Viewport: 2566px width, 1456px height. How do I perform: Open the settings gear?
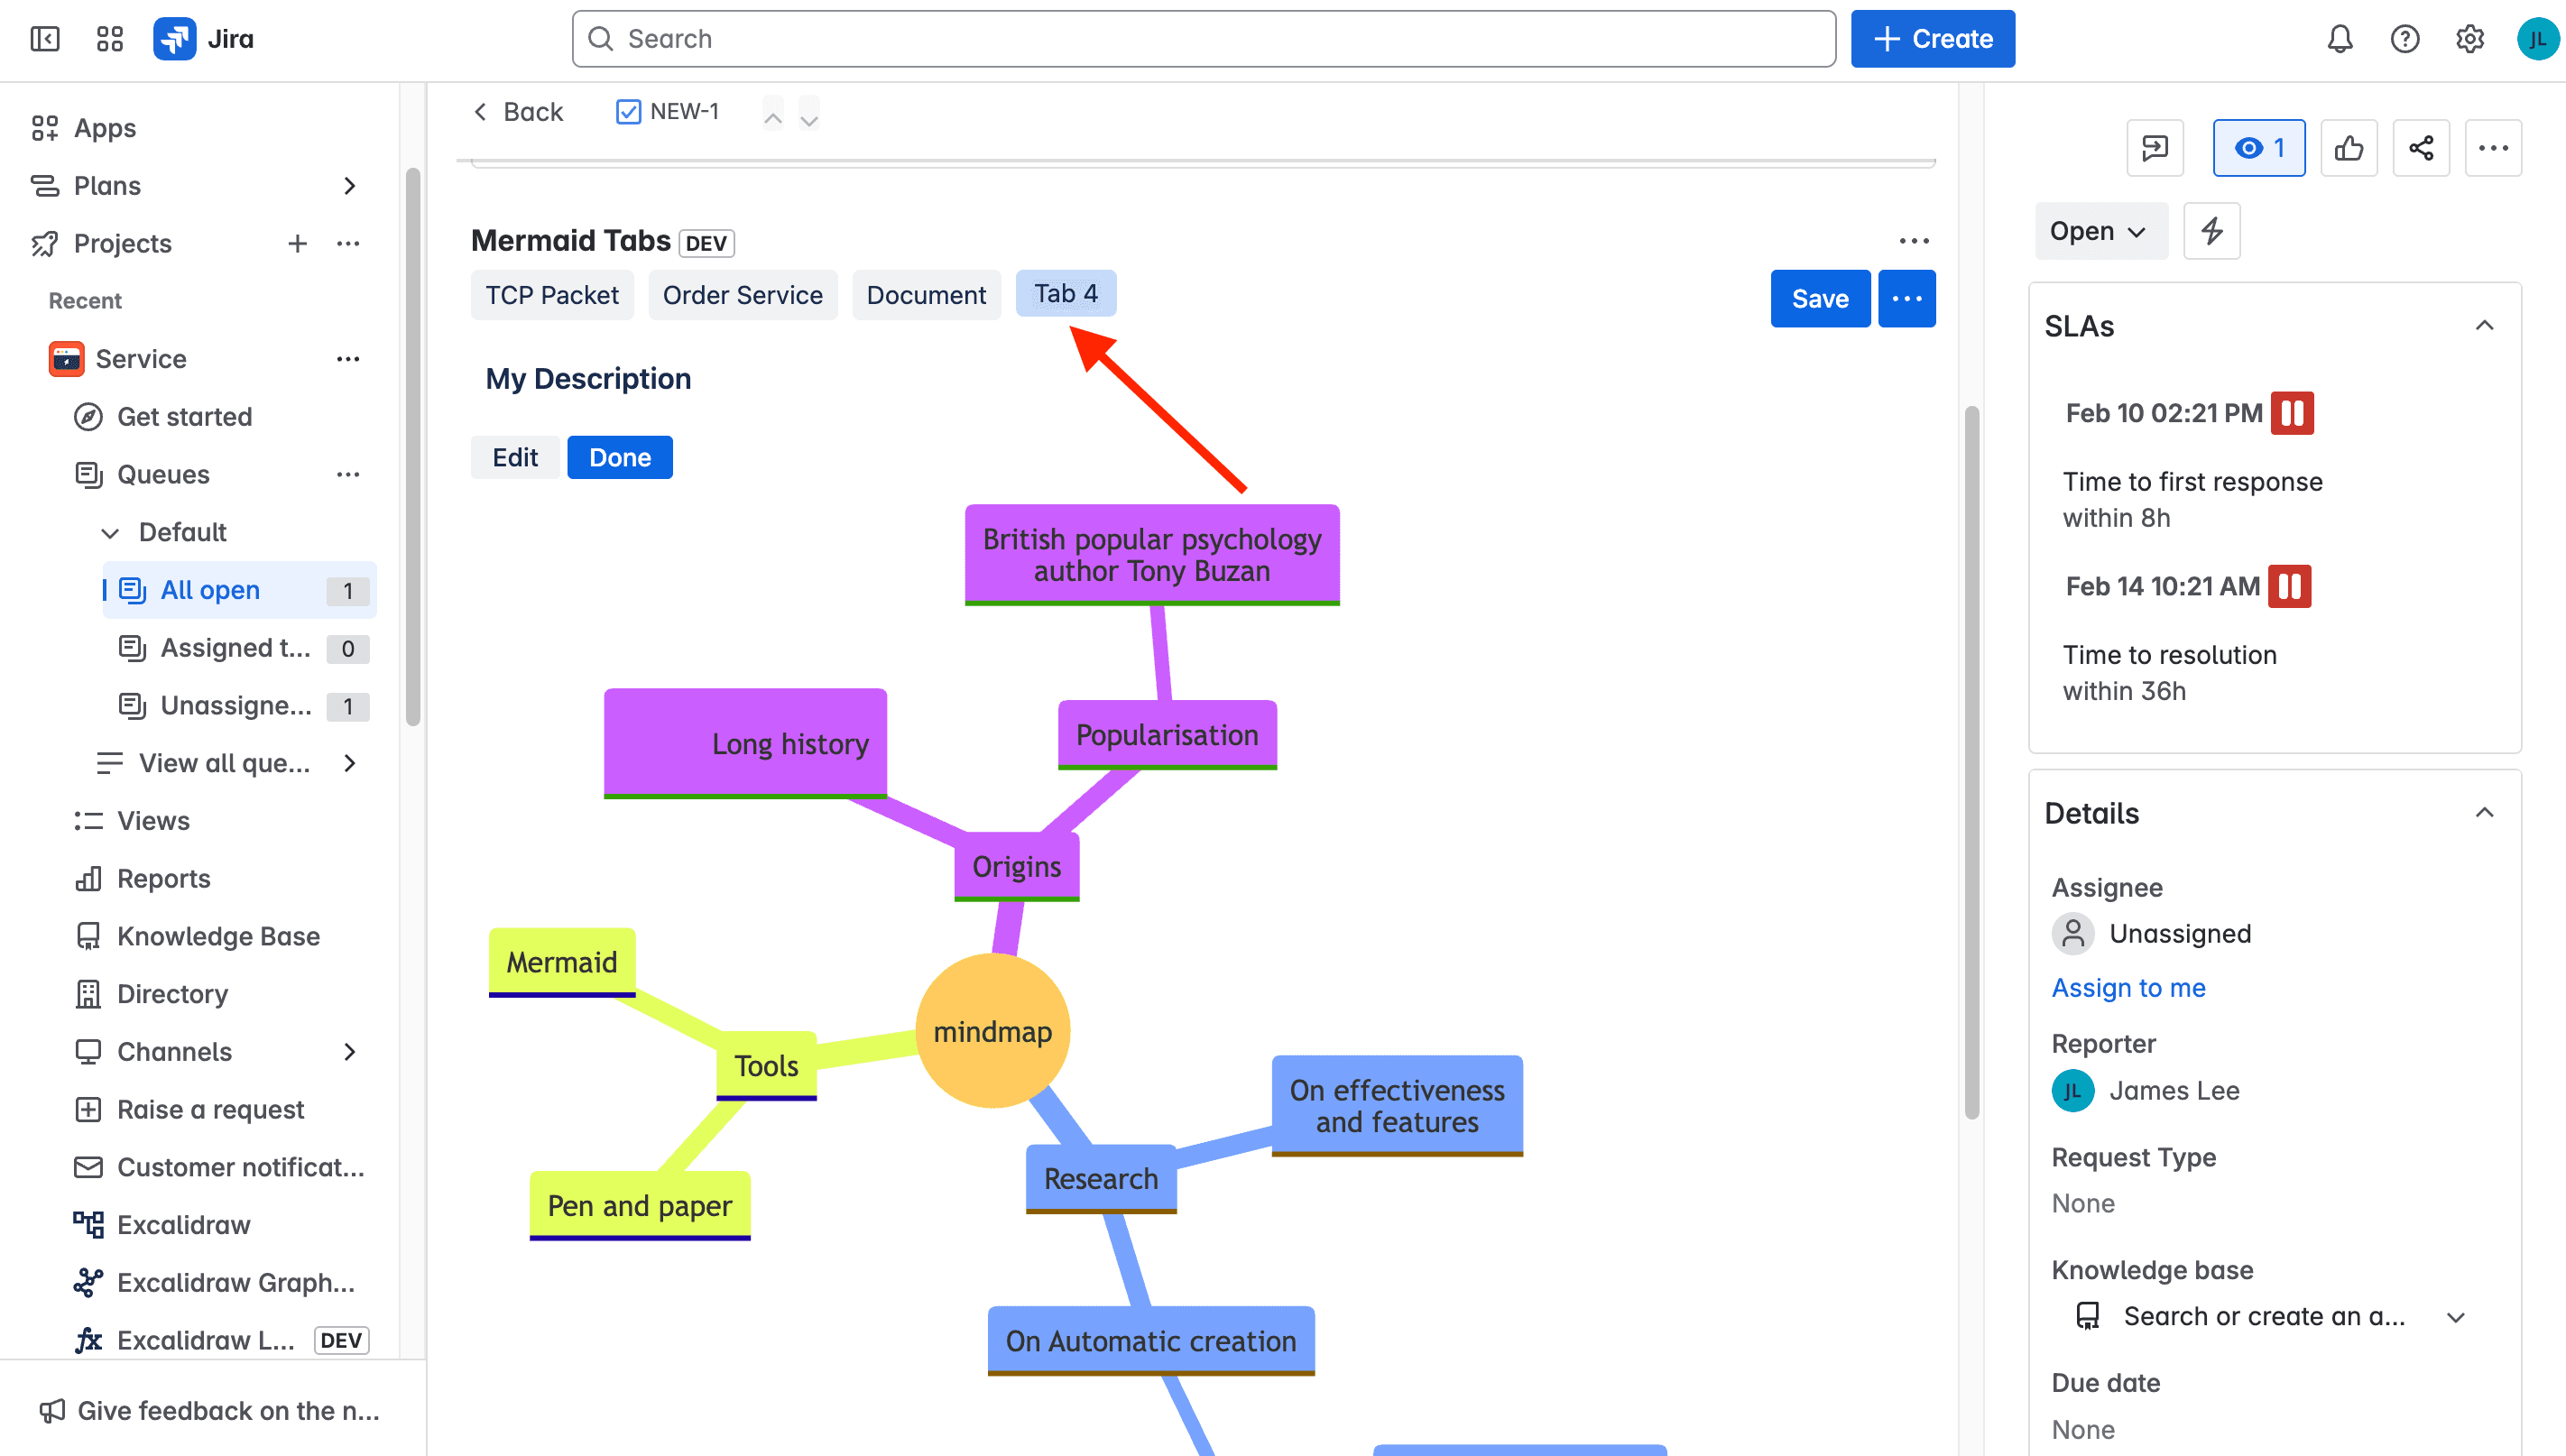[x=2469, y=39]
